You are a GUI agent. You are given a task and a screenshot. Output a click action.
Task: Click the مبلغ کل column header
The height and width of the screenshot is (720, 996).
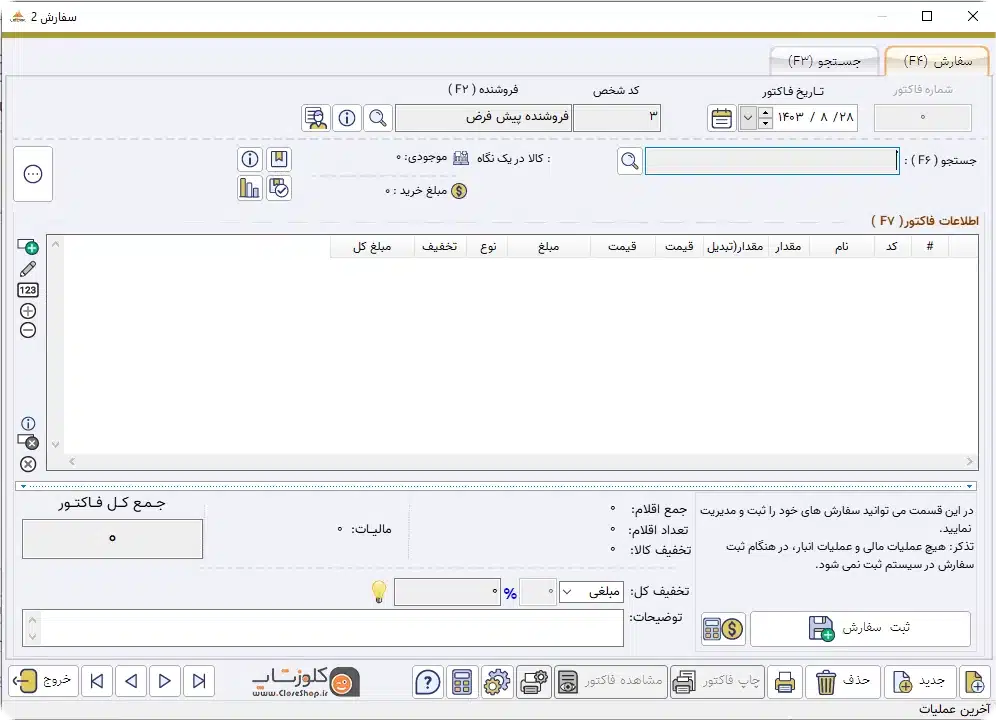pos(372,247)
